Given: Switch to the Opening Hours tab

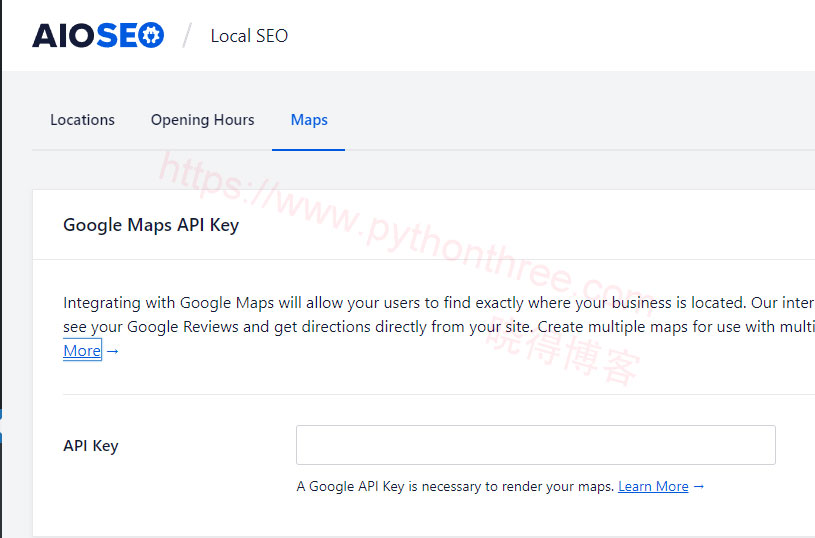Looking at the screenshot, I should 202,120.
